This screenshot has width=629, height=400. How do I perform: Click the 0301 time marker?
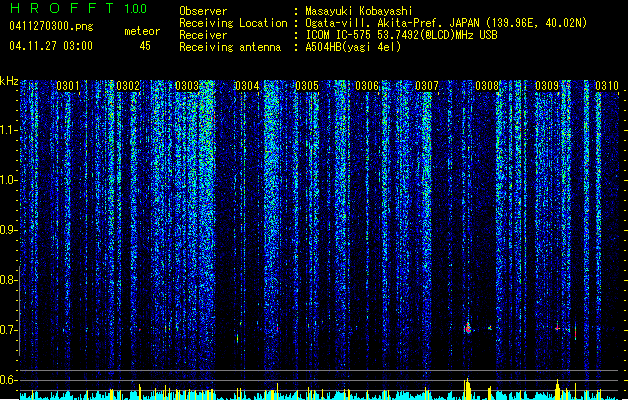(68, 86)
